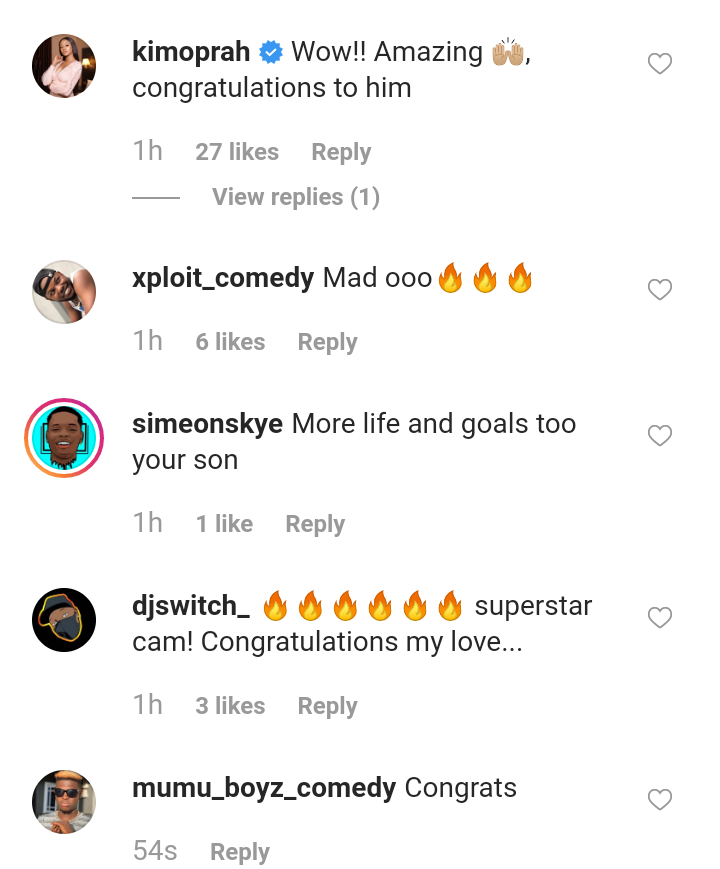Image resolution: width=720 pixels, height=869 pixels.
Task: Like mumu_boyz_comedy's Congrats comment
Action: [659, 800]
